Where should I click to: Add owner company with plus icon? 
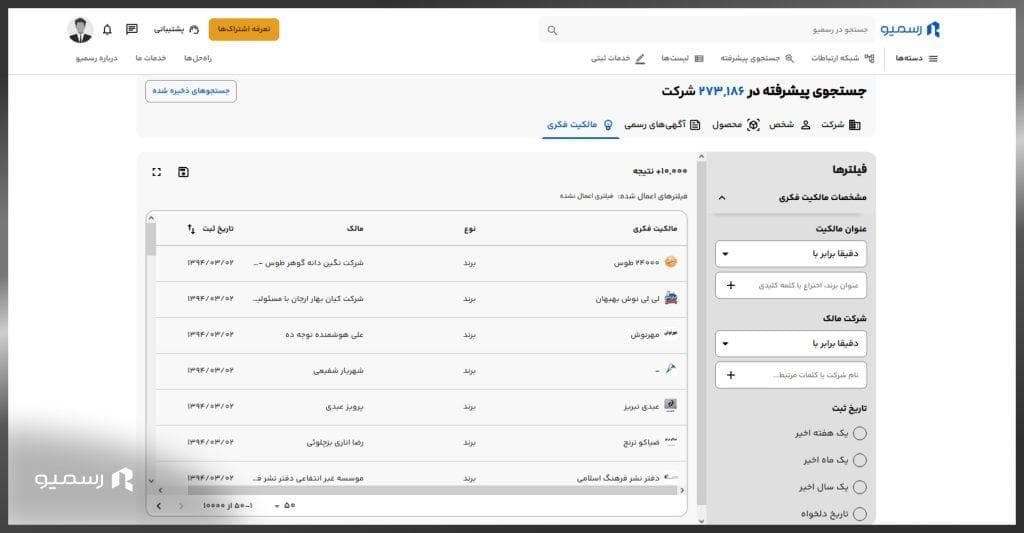coord(731,375)
